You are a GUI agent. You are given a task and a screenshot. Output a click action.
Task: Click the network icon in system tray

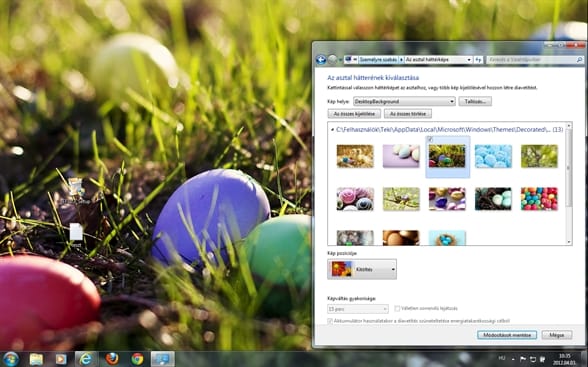click(x=532, y=360)
